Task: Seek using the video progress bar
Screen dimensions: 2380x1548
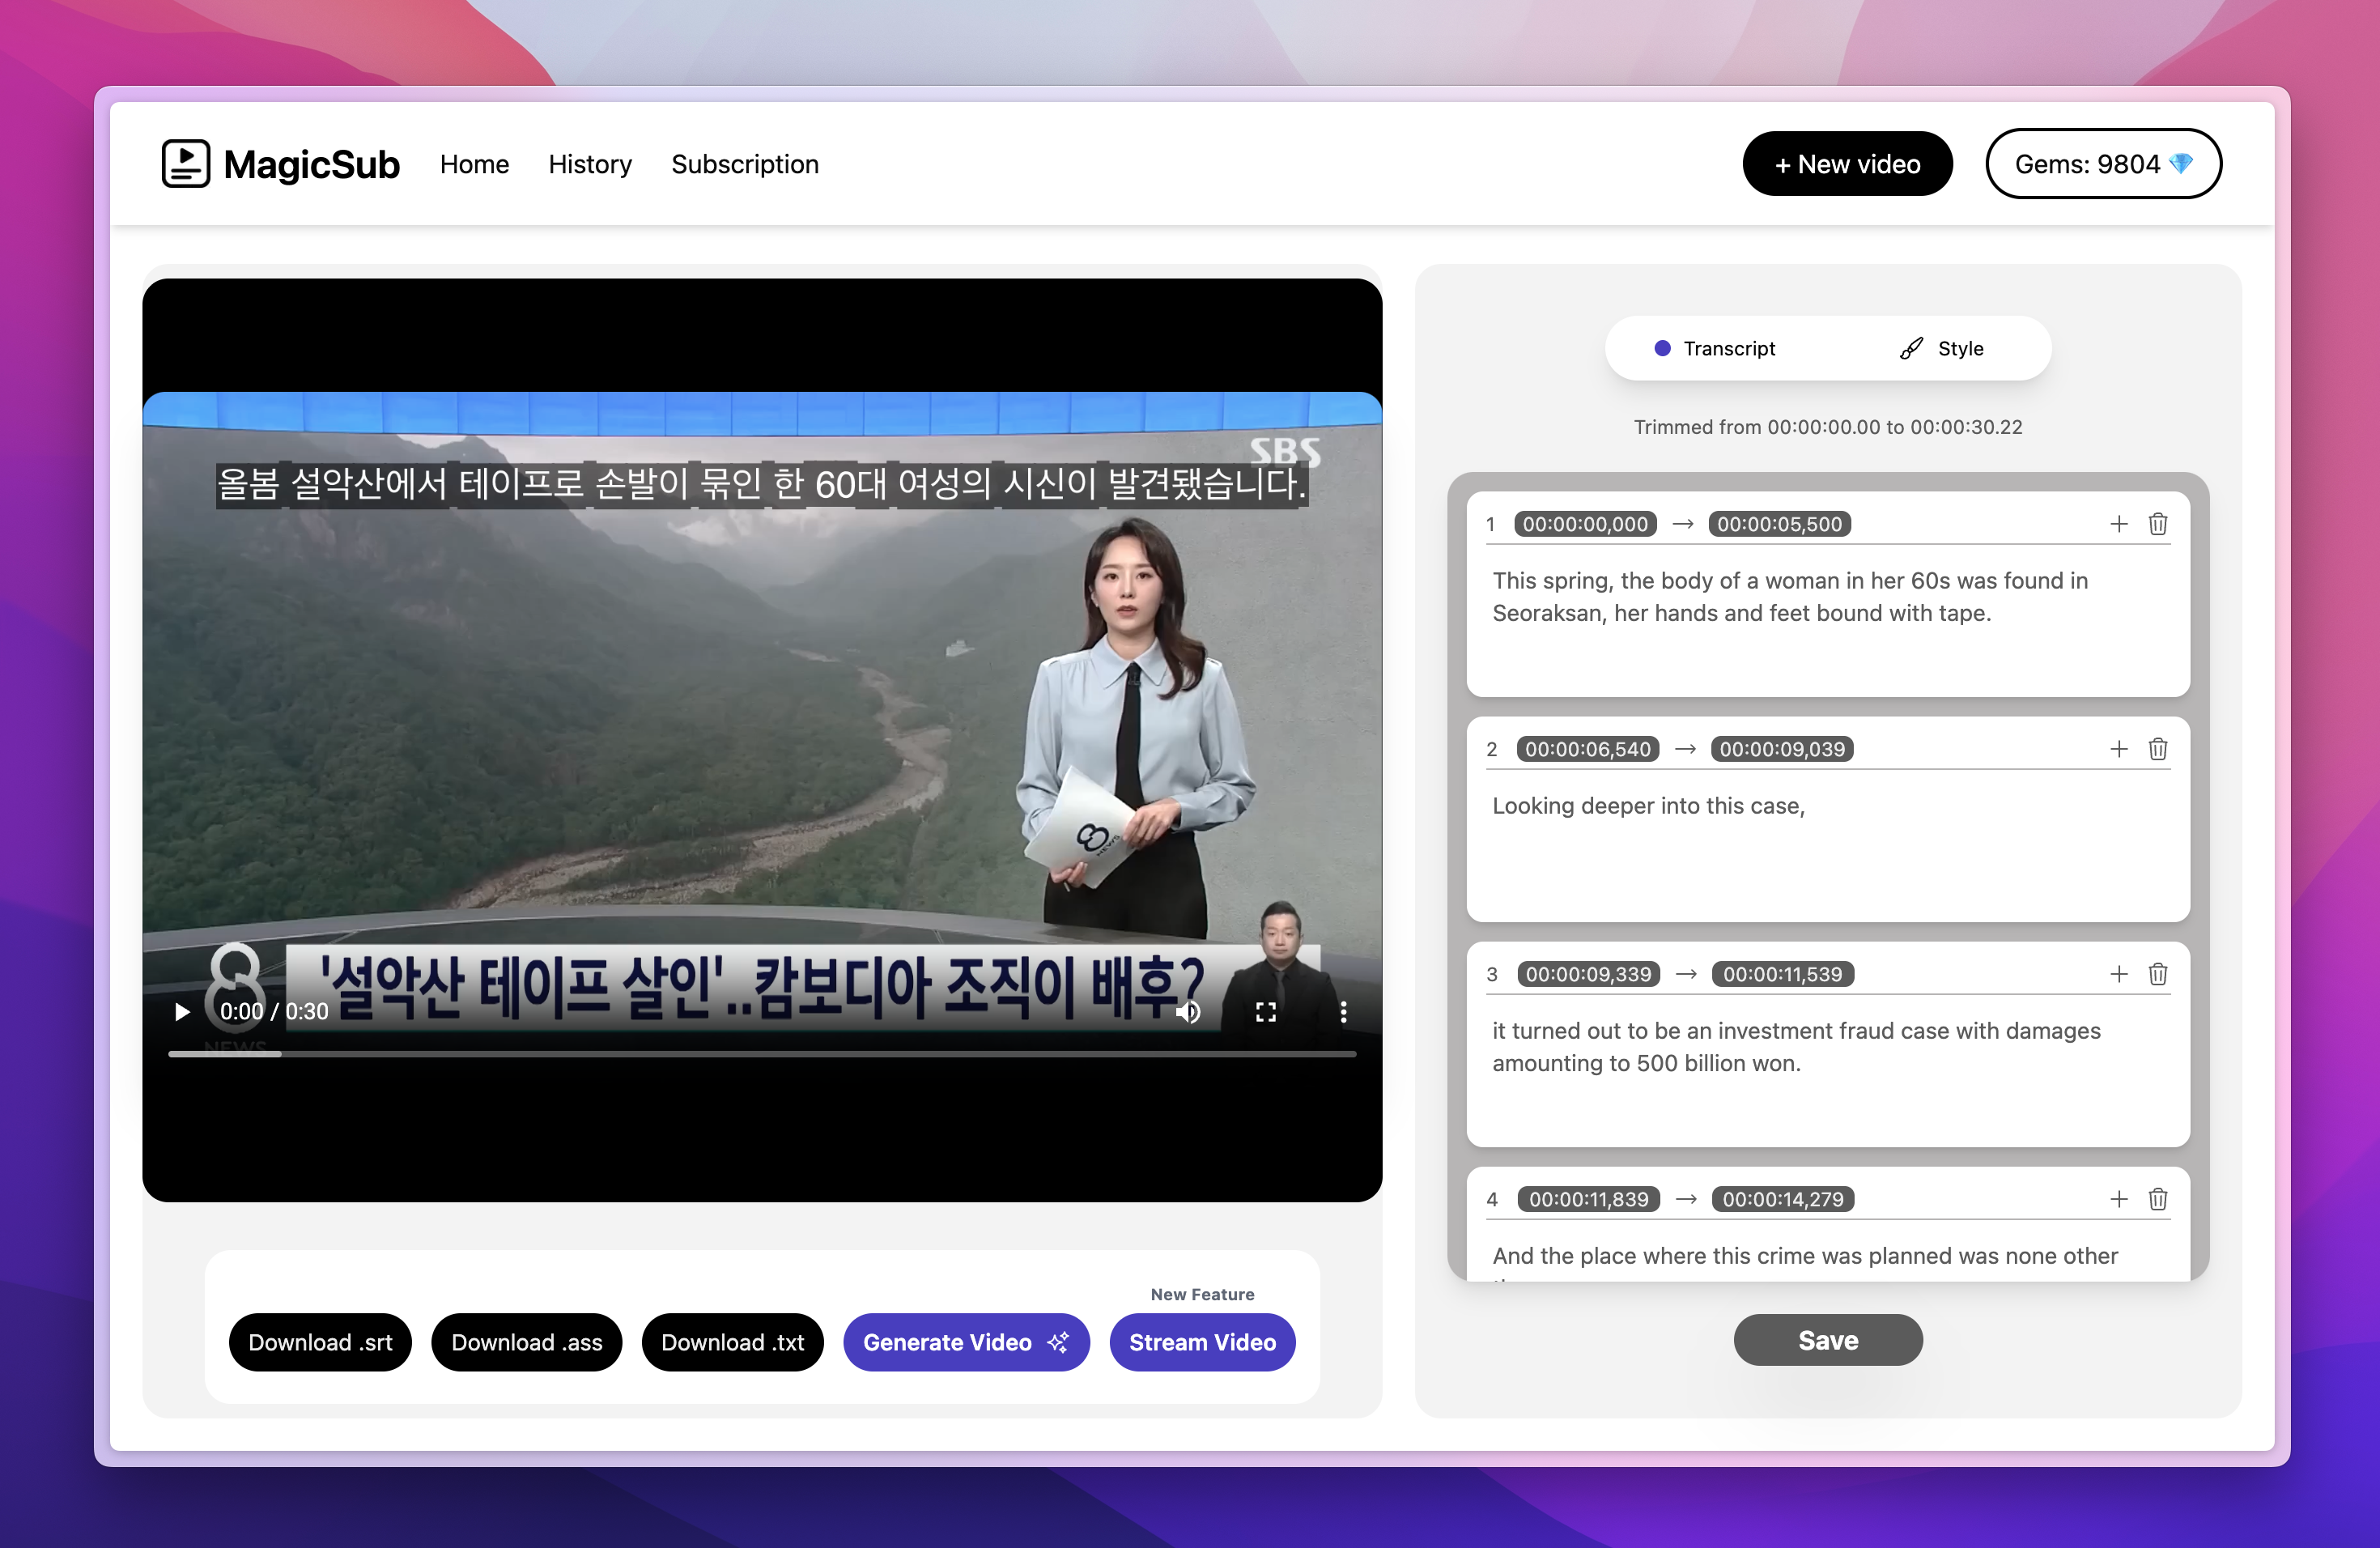Action: (762, 1053)
